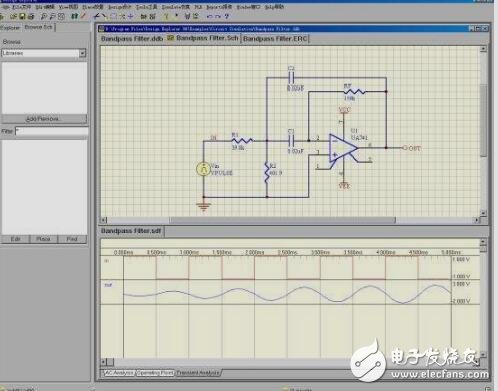498x391 pixels.
Task: Click the 2.500ms time axis label
Action: pos(287,252)
